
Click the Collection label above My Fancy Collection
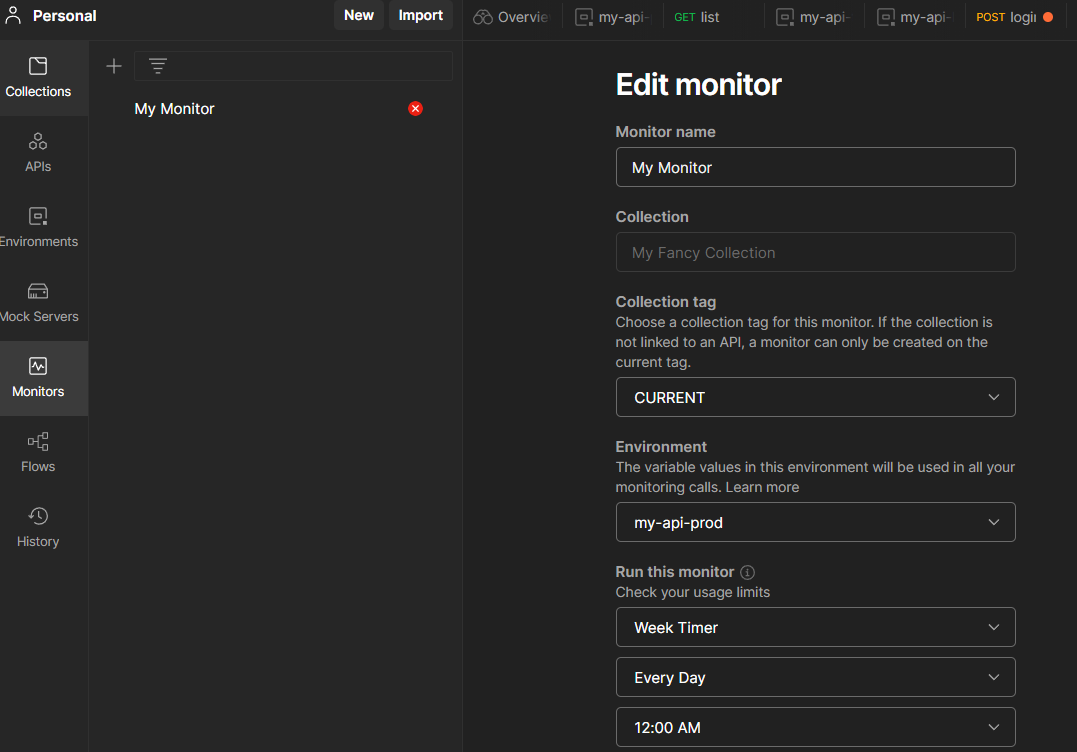click(x=652, y=216)
